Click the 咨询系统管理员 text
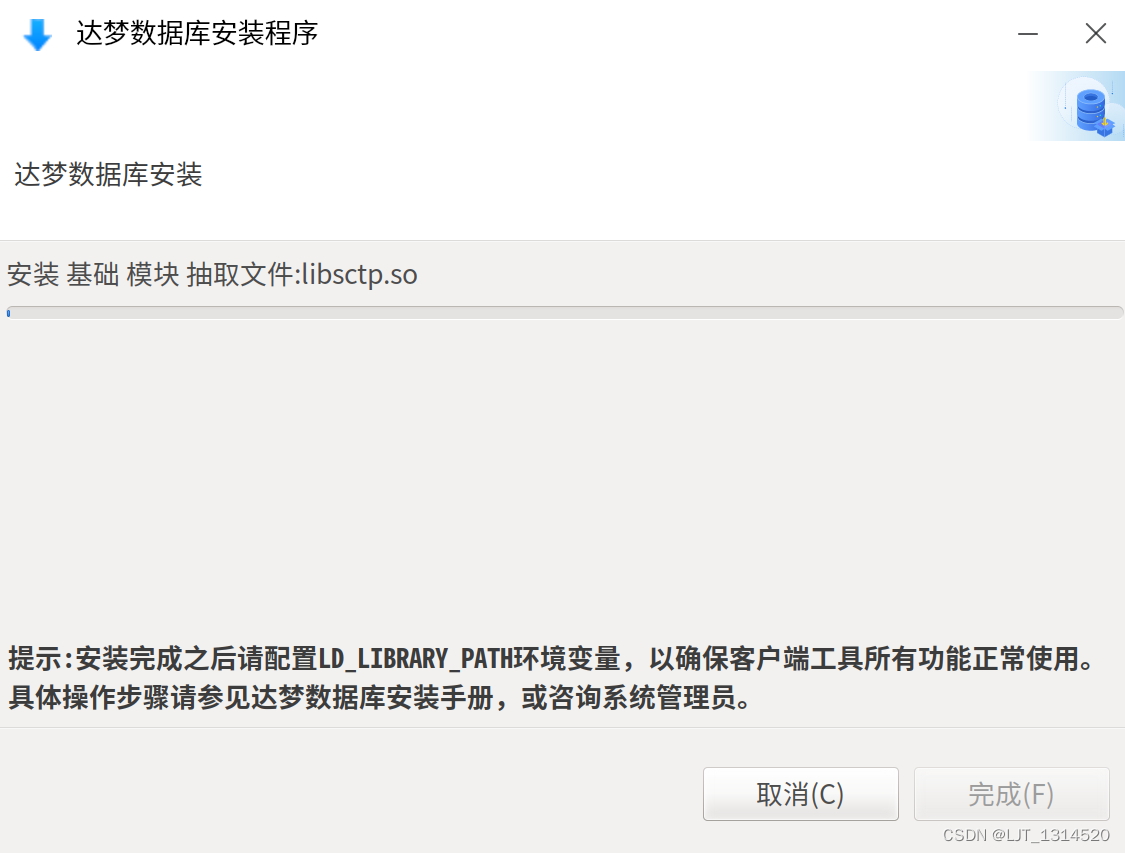The width and height of the screenshot is (1125, 853). 643,697
